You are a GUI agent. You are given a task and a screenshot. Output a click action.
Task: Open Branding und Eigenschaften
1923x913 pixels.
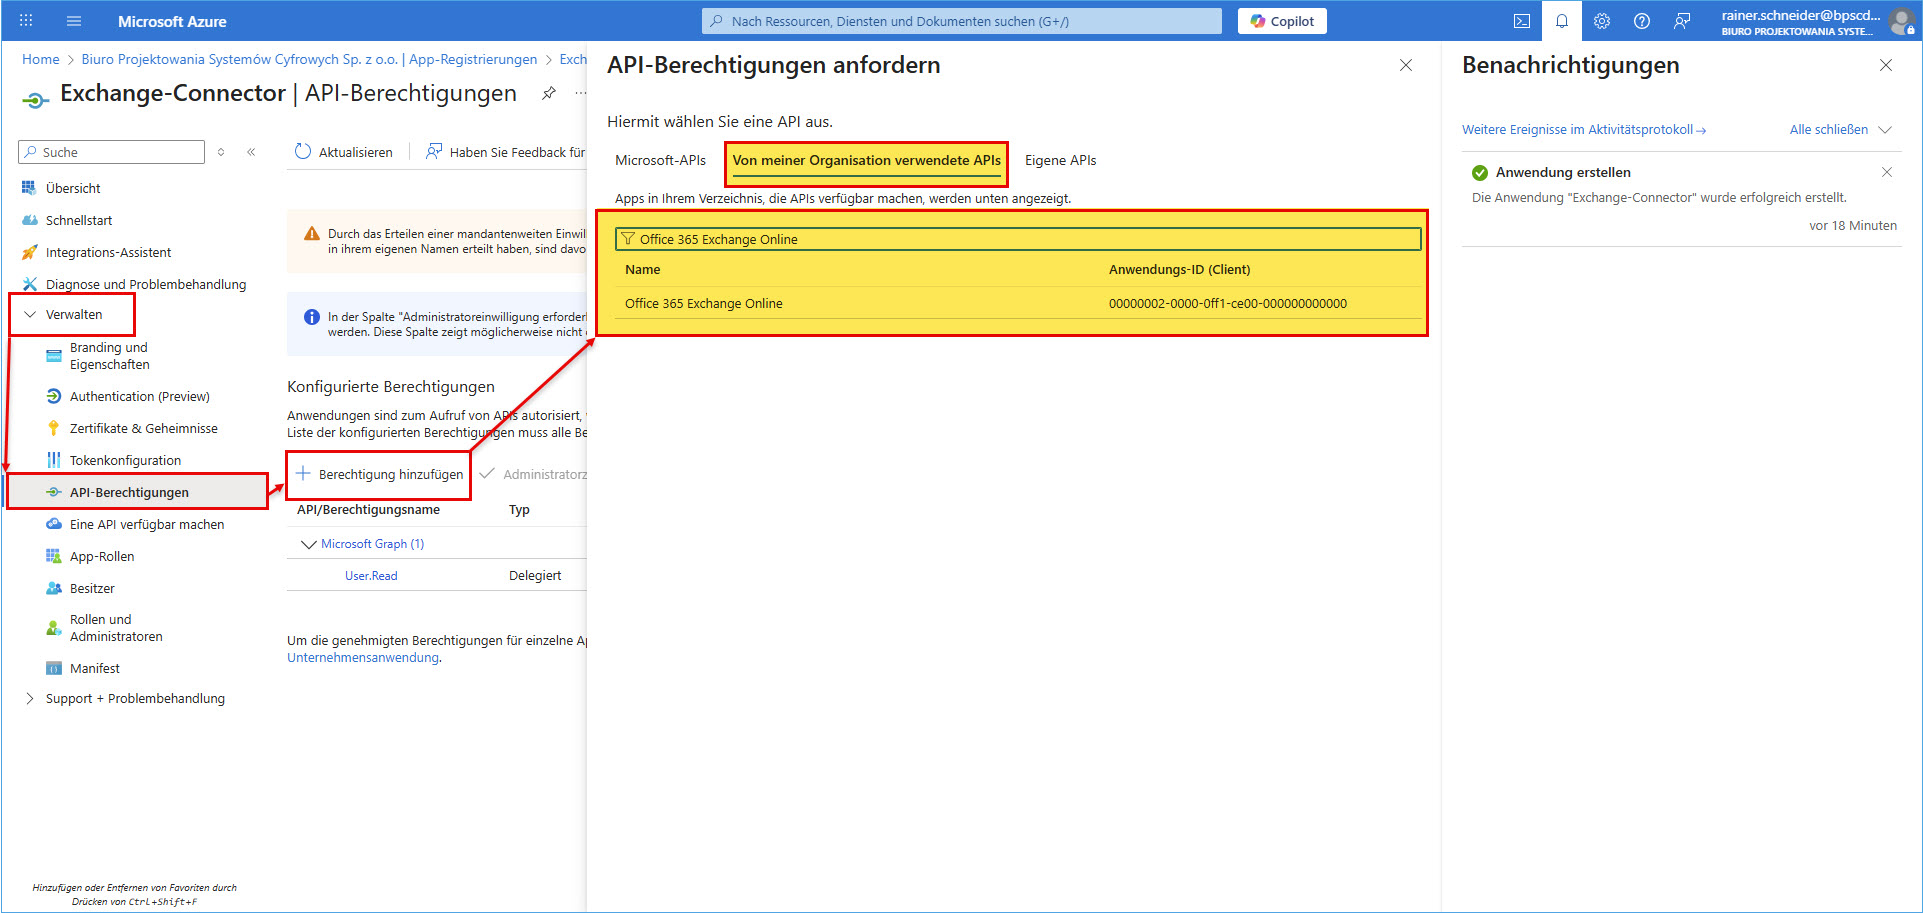pos(109,356)
